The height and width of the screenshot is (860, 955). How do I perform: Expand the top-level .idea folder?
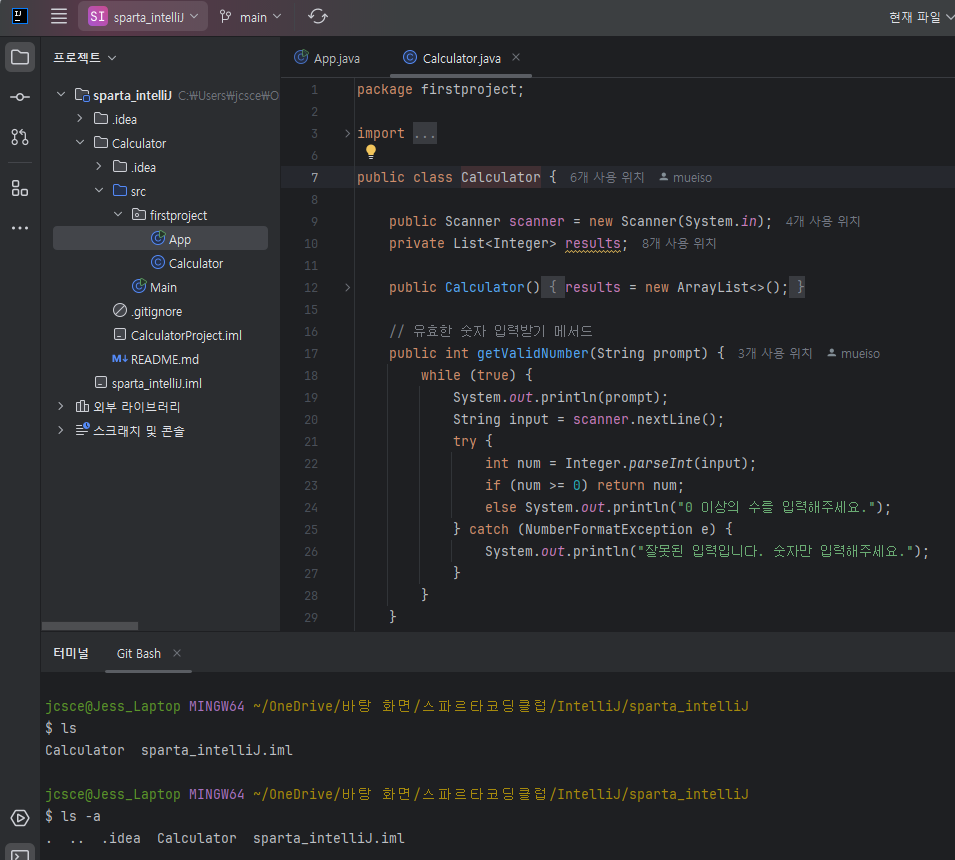[x=80, y=118]
